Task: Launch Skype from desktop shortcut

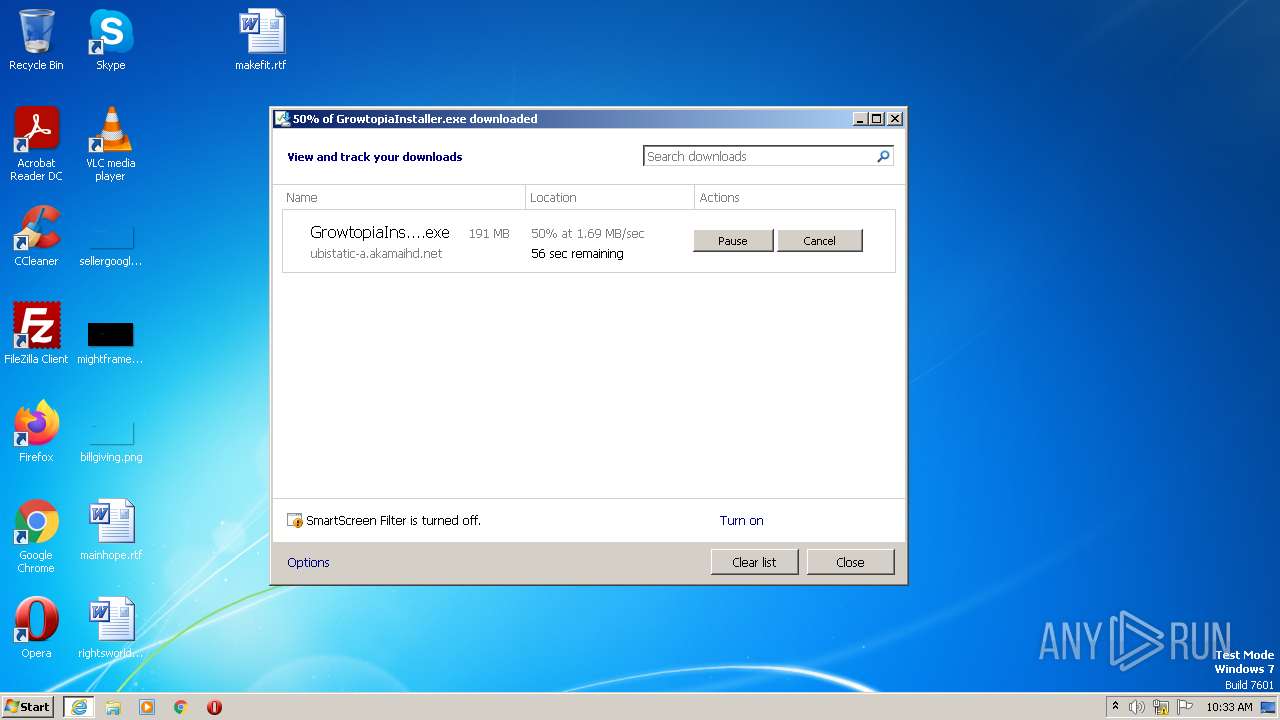Action: pos(110,40)
